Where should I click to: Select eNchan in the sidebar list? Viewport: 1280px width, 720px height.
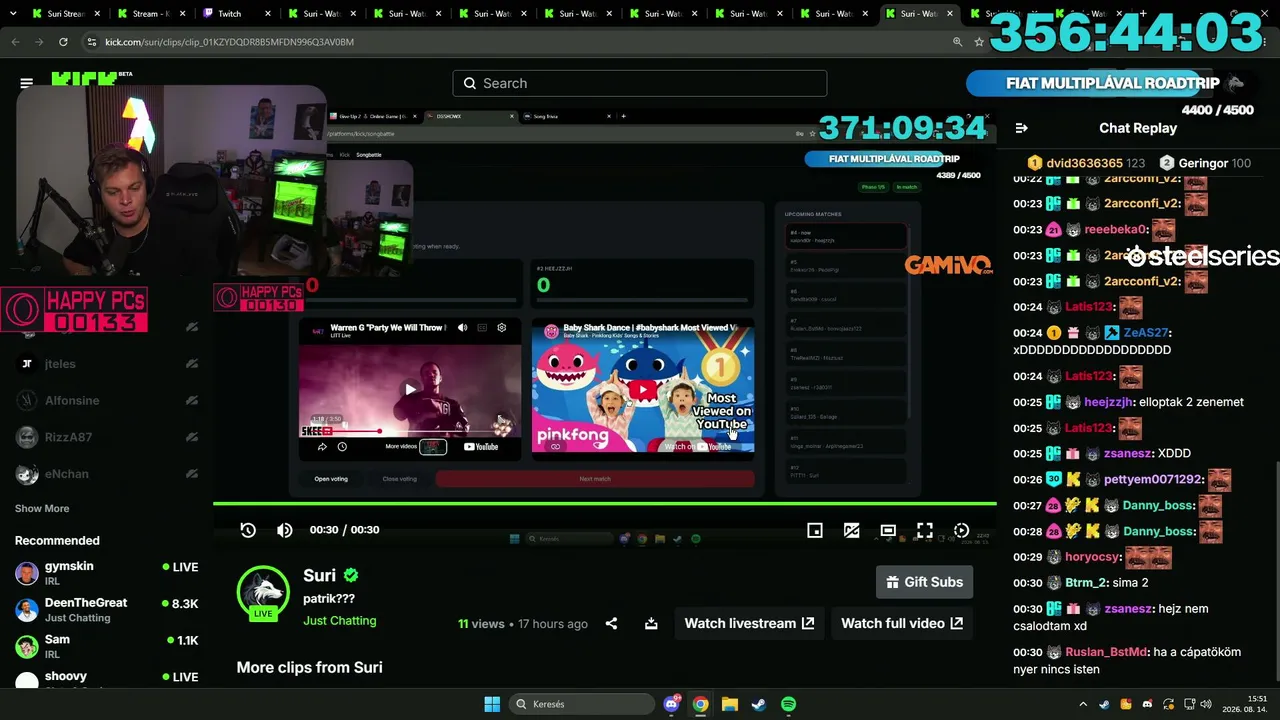pyautogui.click(x=106, y=474)
